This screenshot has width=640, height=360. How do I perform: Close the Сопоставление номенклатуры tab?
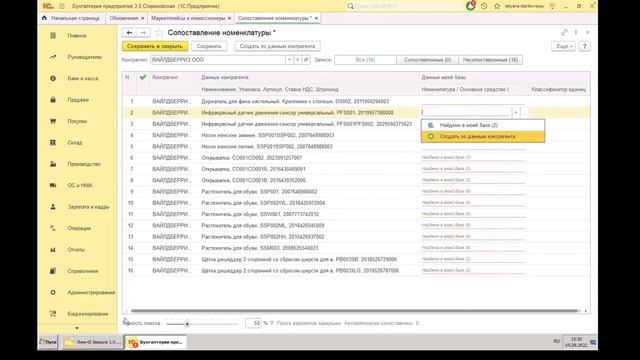click(316, 18)
